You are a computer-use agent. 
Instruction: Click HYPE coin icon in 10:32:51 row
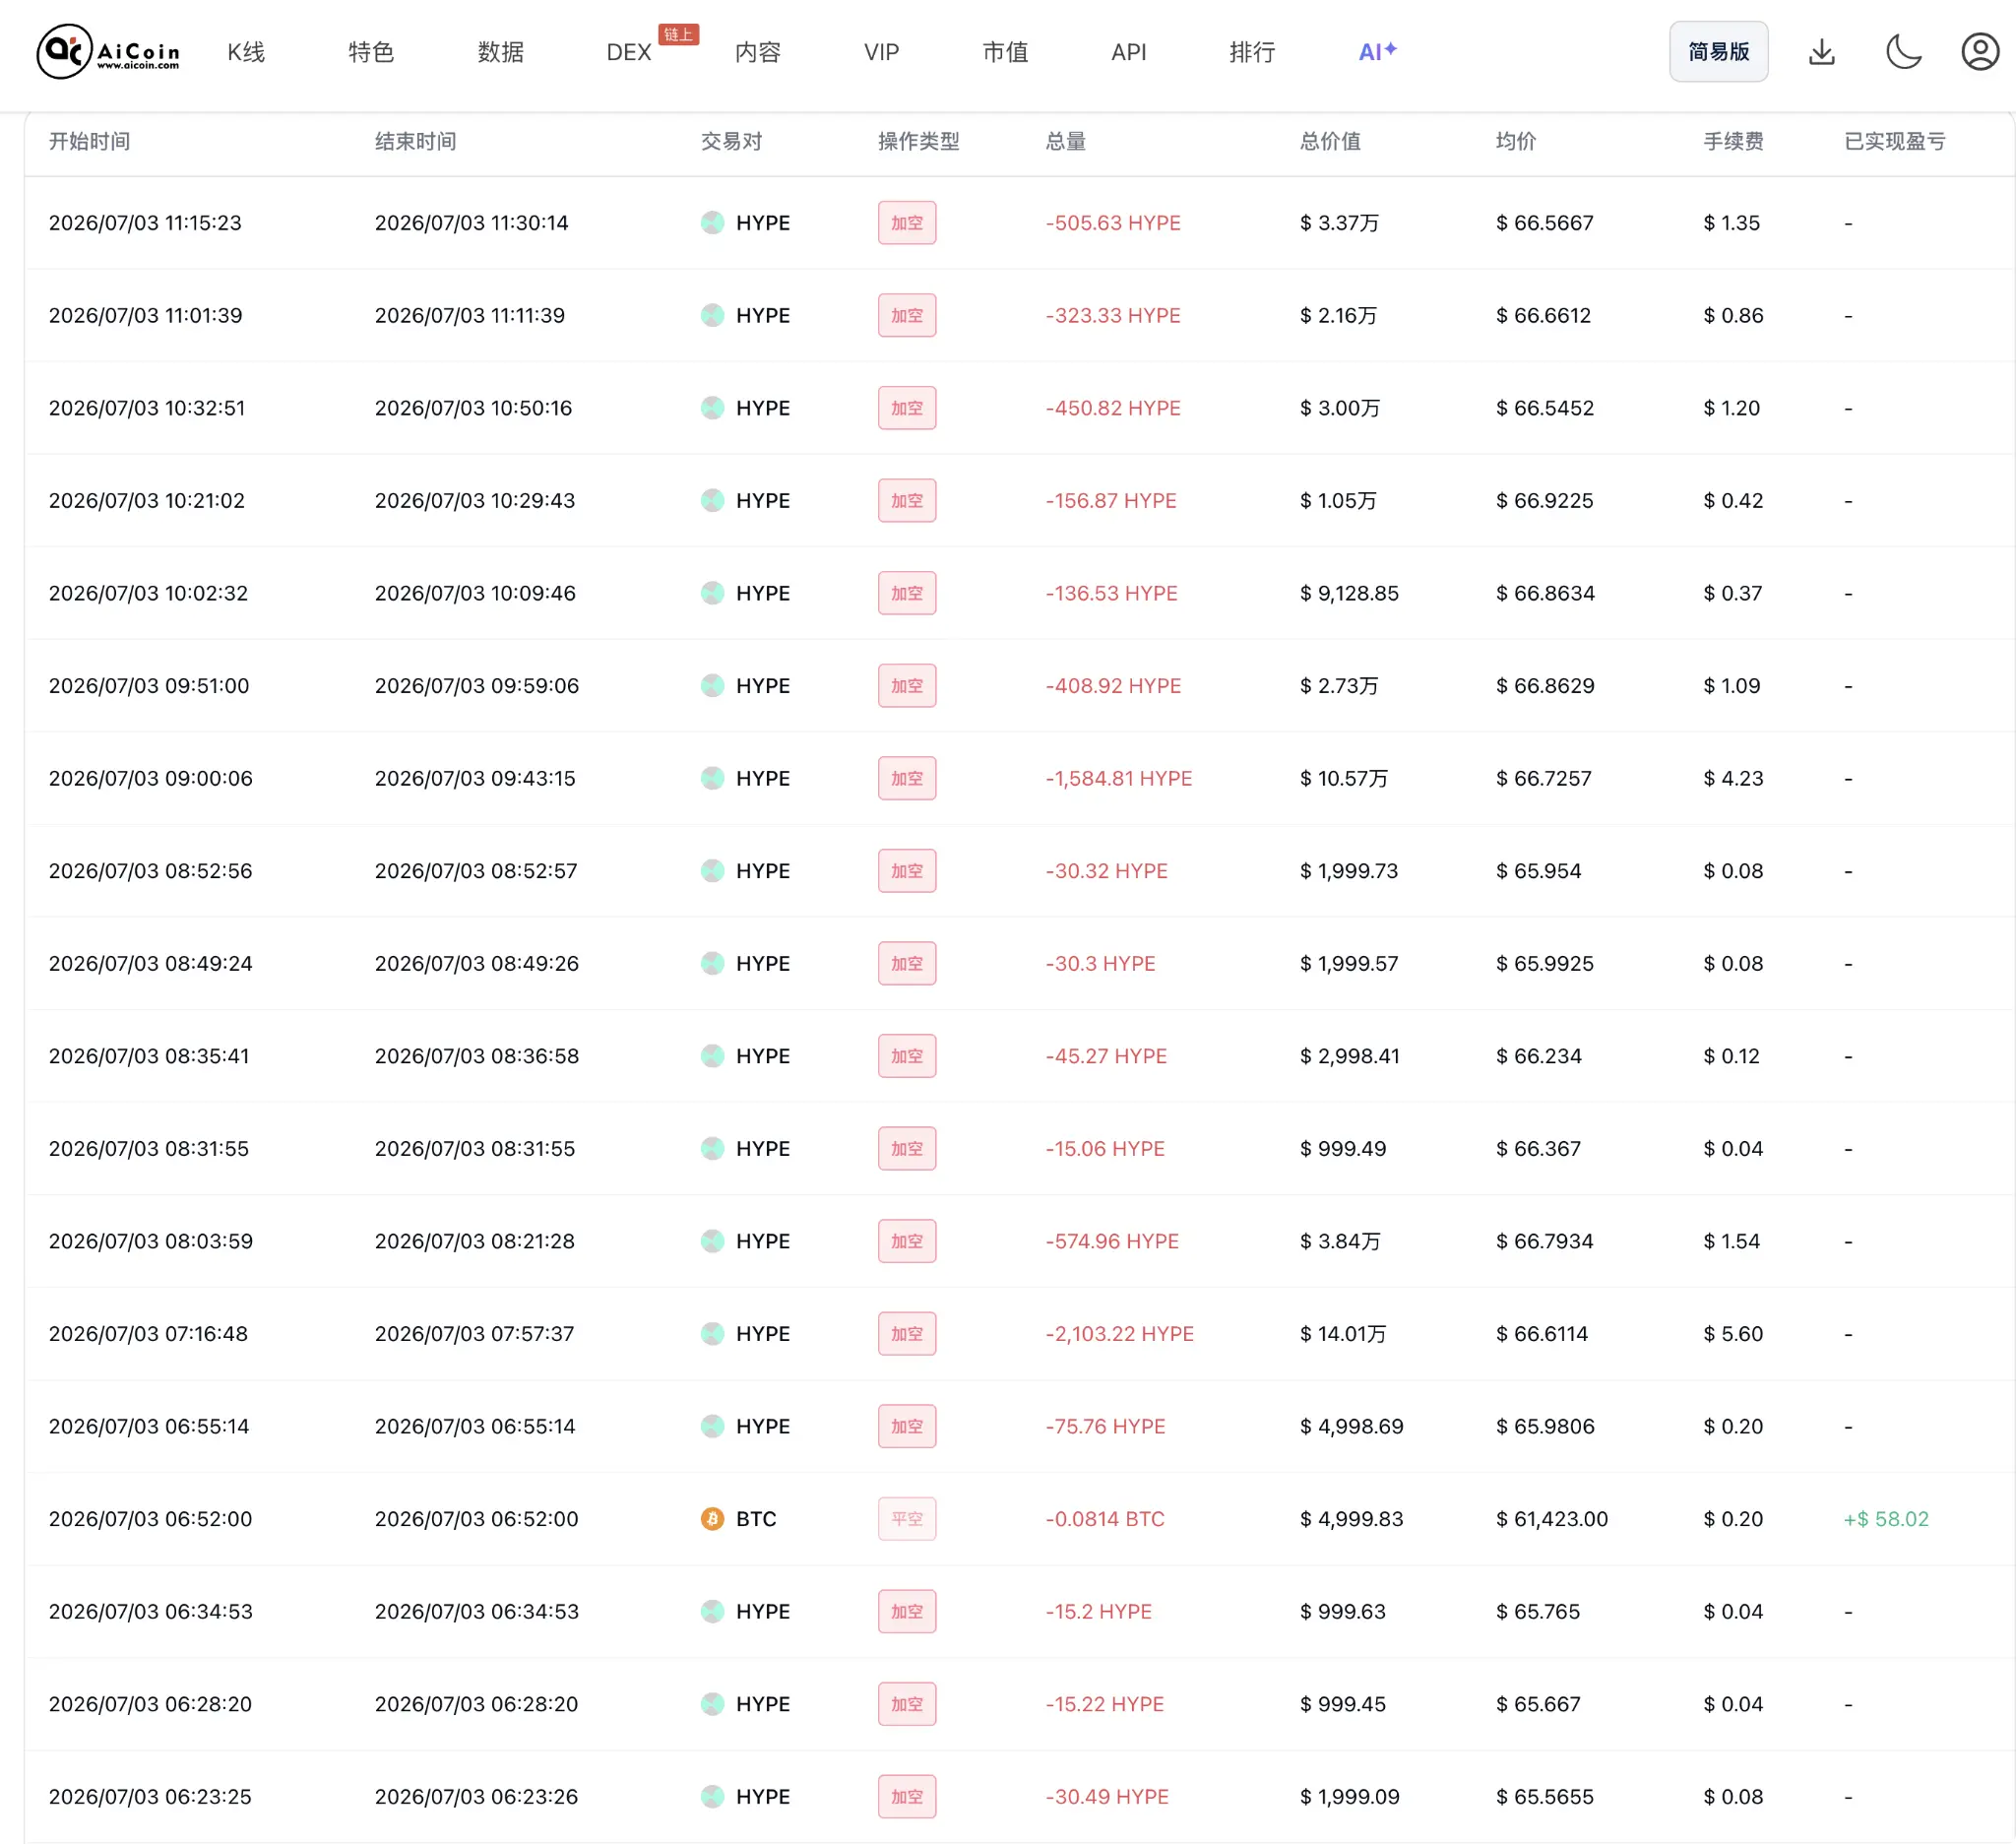pyautogui.click(x=712, y=407)
